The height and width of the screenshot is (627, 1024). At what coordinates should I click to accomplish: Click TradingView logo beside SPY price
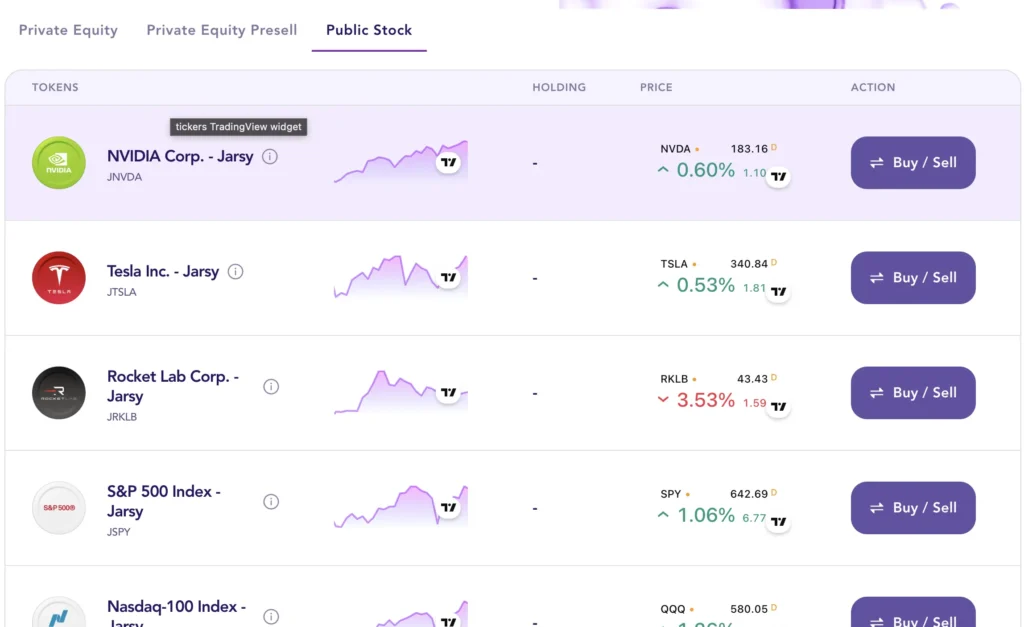778,521
